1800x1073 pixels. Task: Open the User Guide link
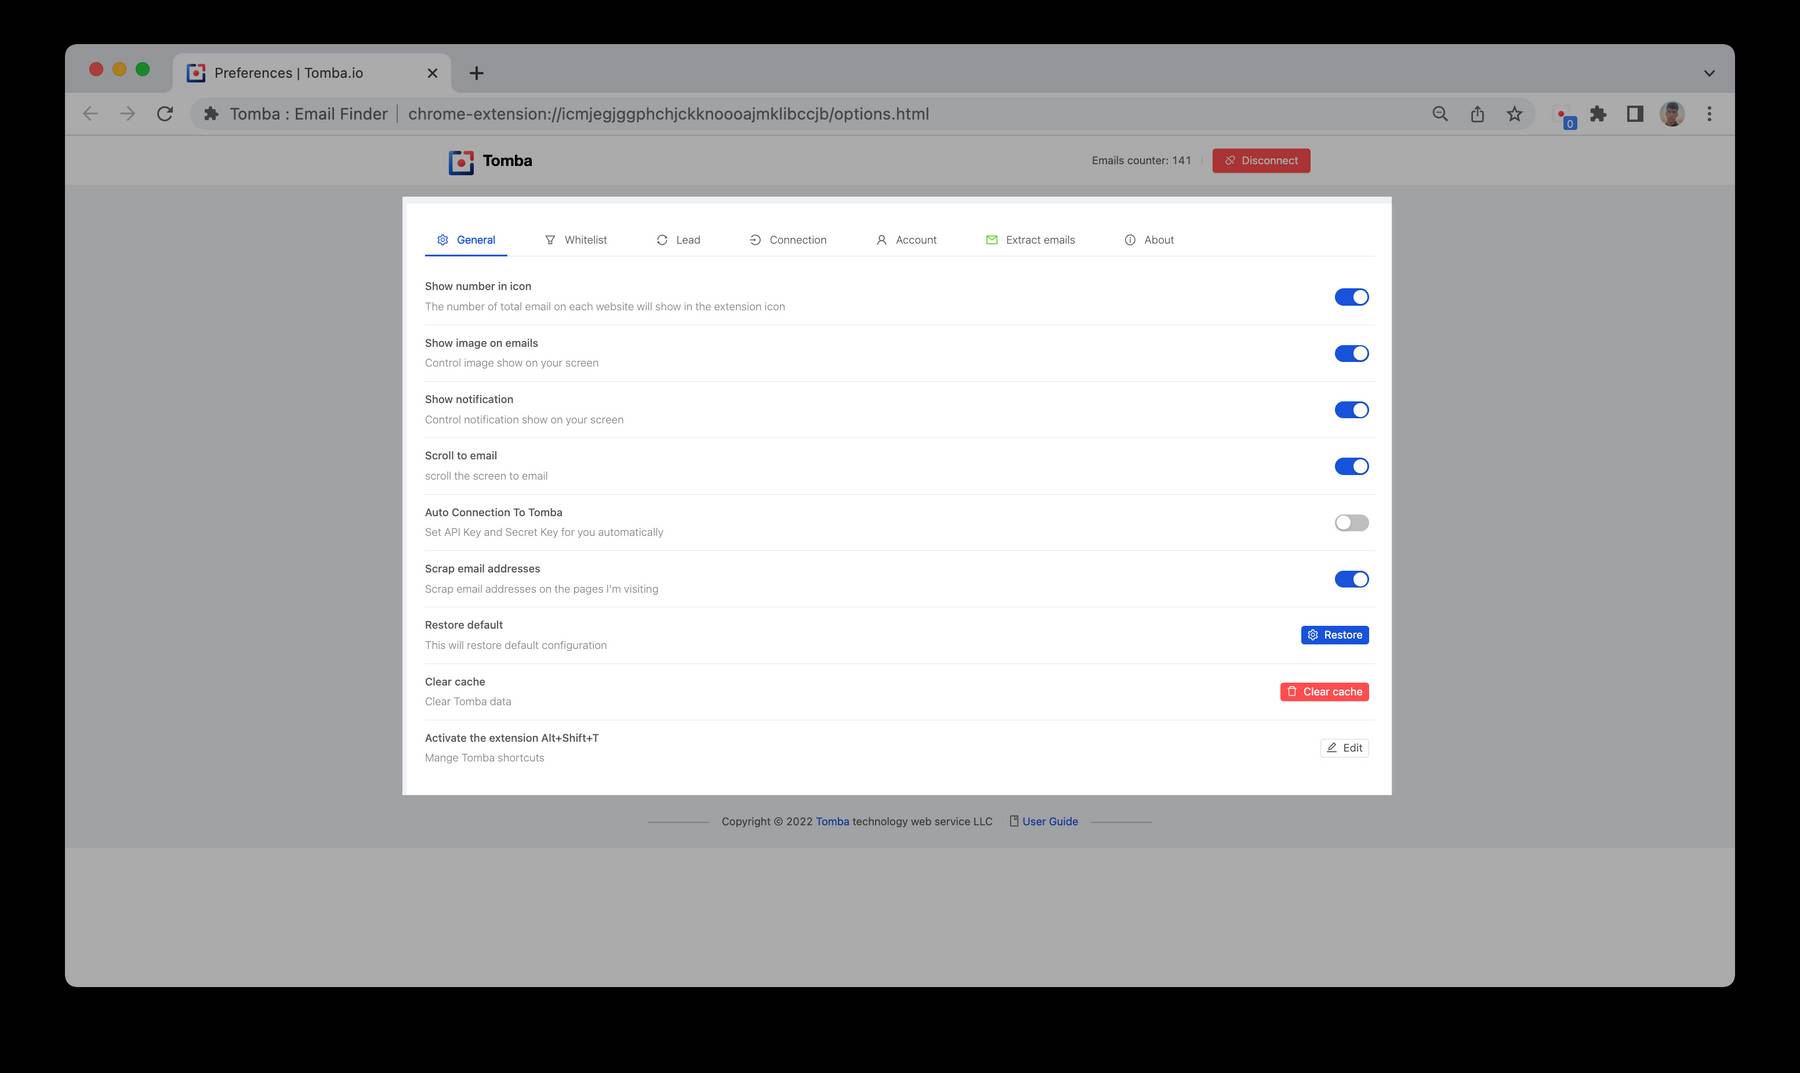[1043, 822]
